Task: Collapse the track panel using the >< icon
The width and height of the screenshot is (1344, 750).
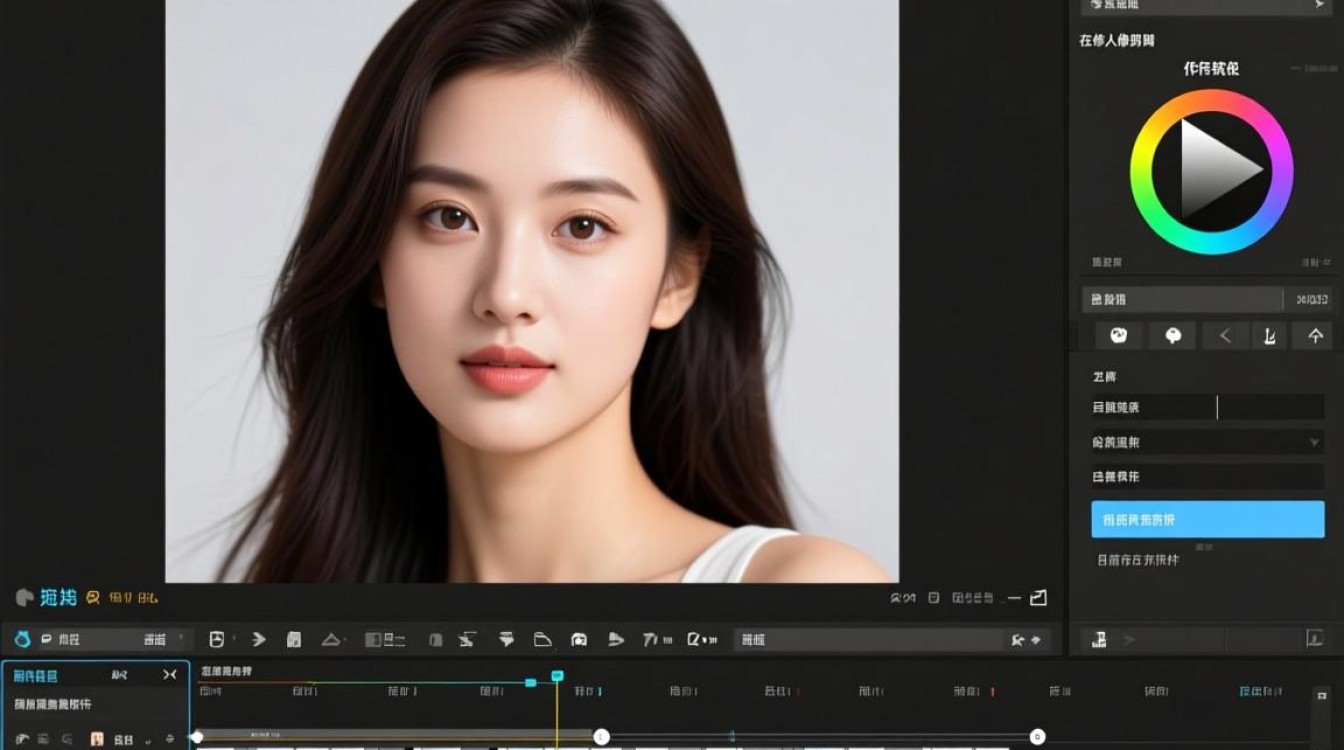Action: click(x=170, y=675)
